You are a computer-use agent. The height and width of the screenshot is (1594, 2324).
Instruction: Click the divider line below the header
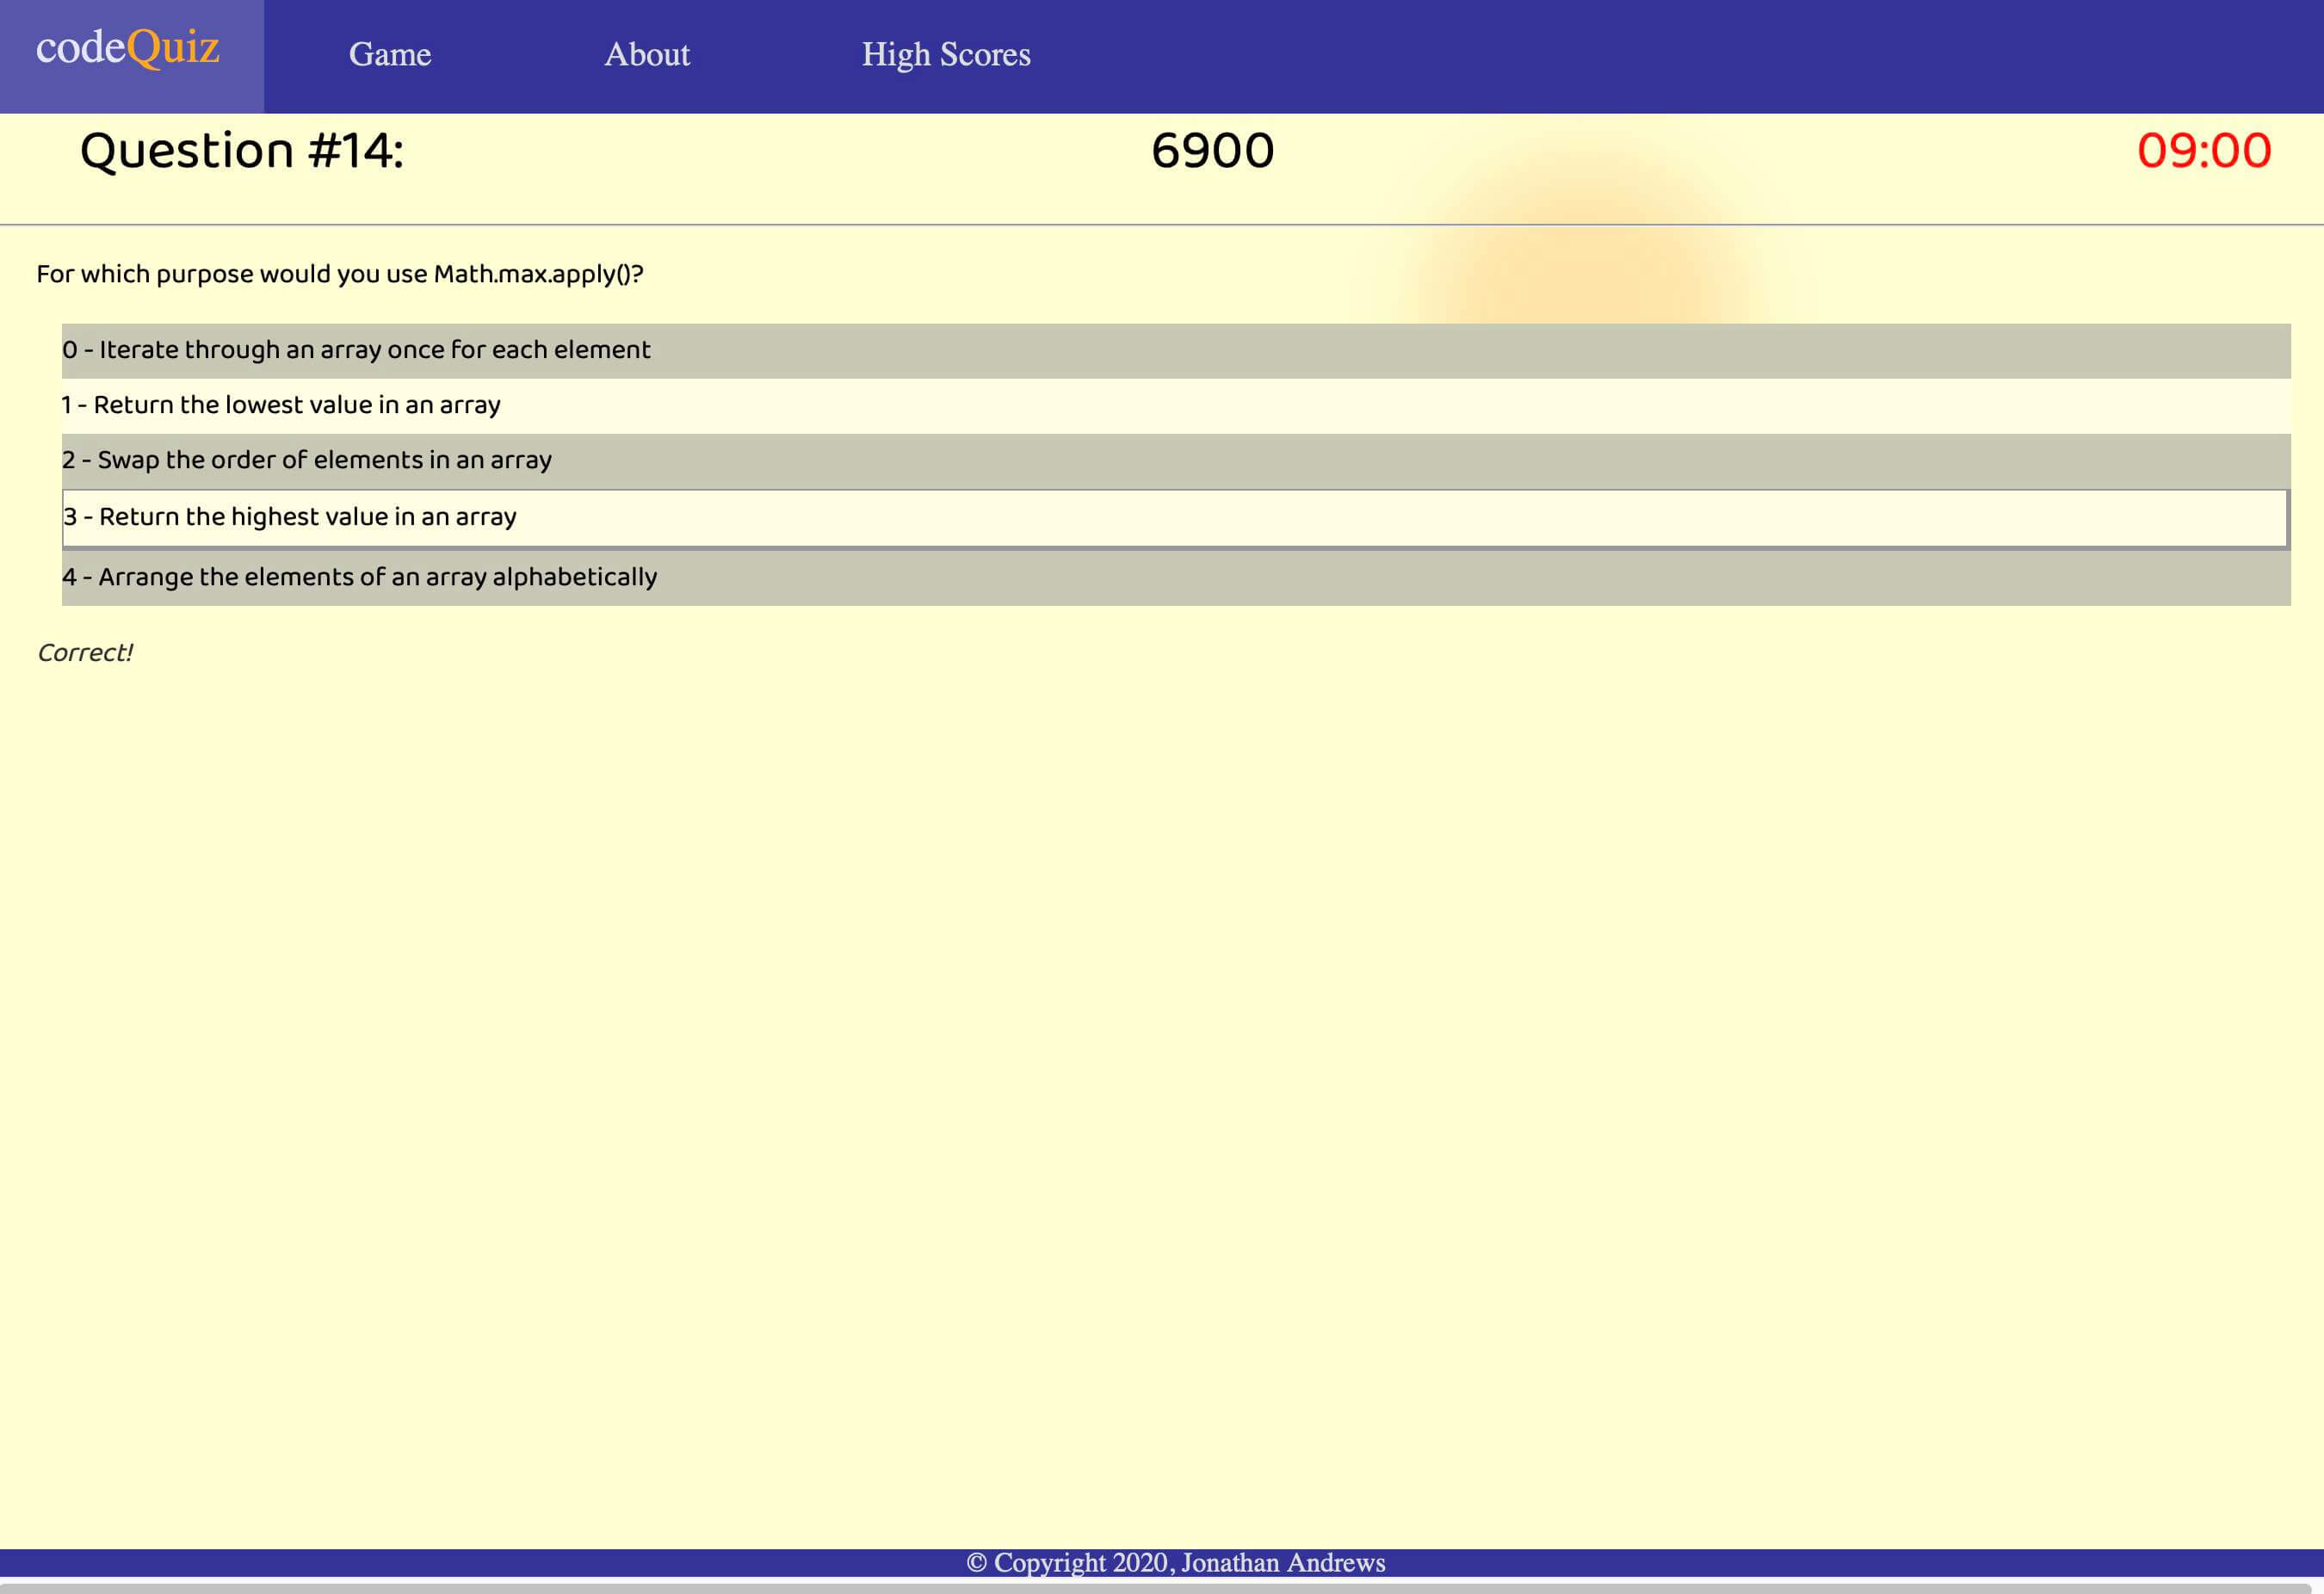pos(1162,225)
